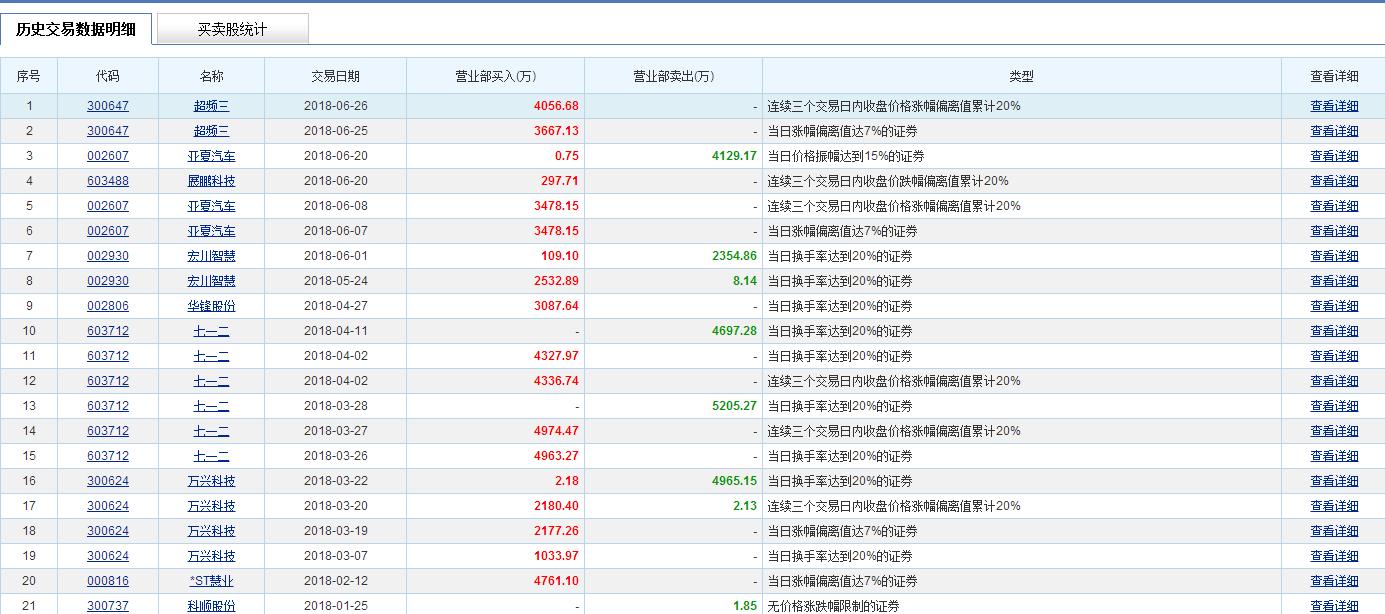This screenshot has height=614, width=1385.
Task: Click the 亚夏汽车 stock name link
Action: click(211, 155)
